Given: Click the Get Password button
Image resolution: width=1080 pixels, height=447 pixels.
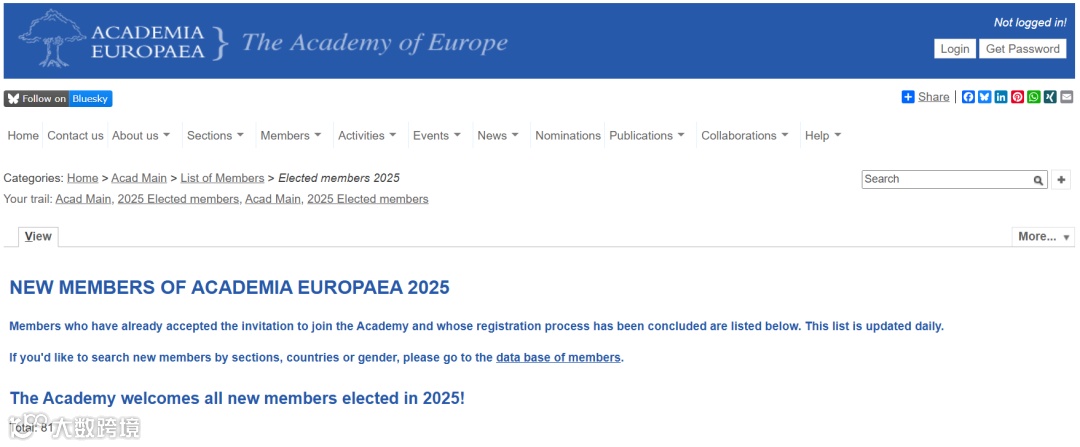Looking at the screenshot, I should click(x=1022, y=49).
